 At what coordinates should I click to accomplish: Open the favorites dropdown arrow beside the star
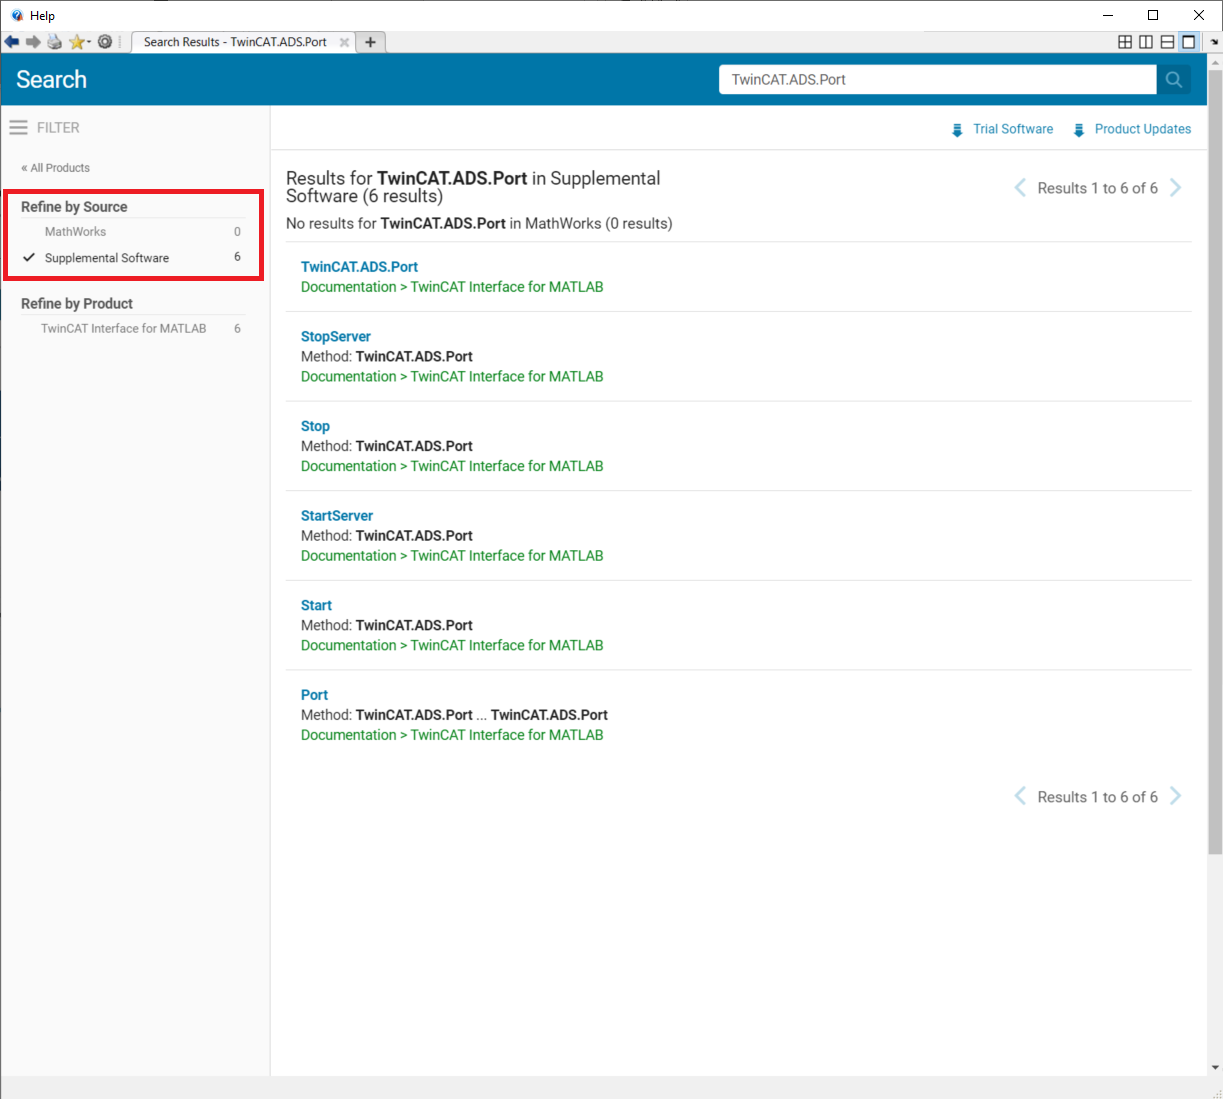[89, 42]
